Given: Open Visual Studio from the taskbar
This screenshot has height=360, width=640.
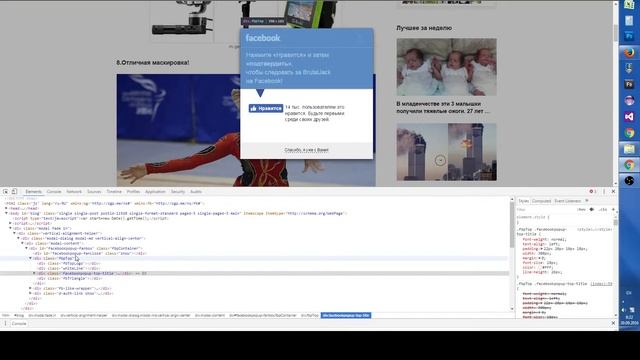Looking at the screenshot, I should (x=629, y=117).
